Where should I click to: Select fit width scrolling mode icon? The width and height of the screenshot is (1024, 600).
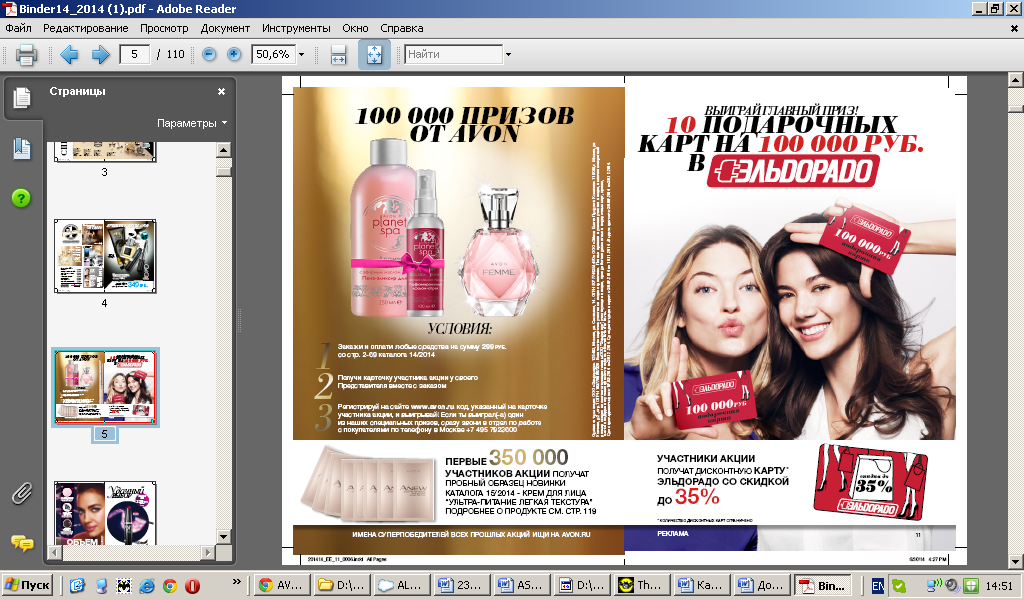(338, 54)
